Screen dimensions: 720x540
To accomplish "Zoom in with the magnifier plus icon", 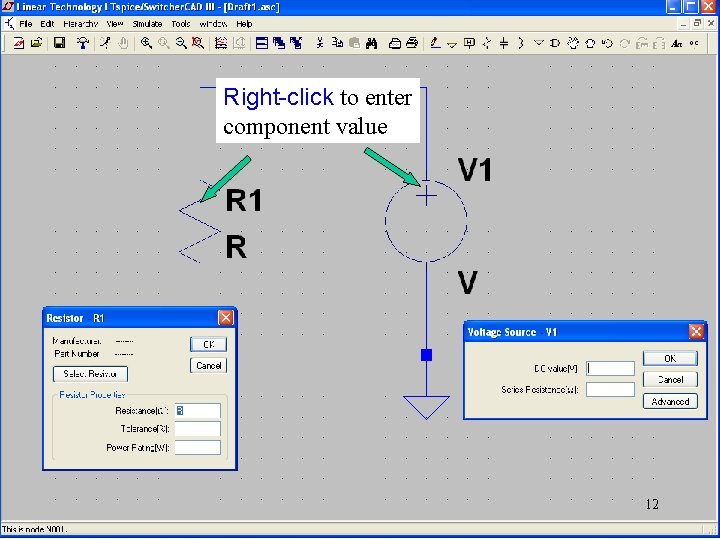I will (146, 43).
